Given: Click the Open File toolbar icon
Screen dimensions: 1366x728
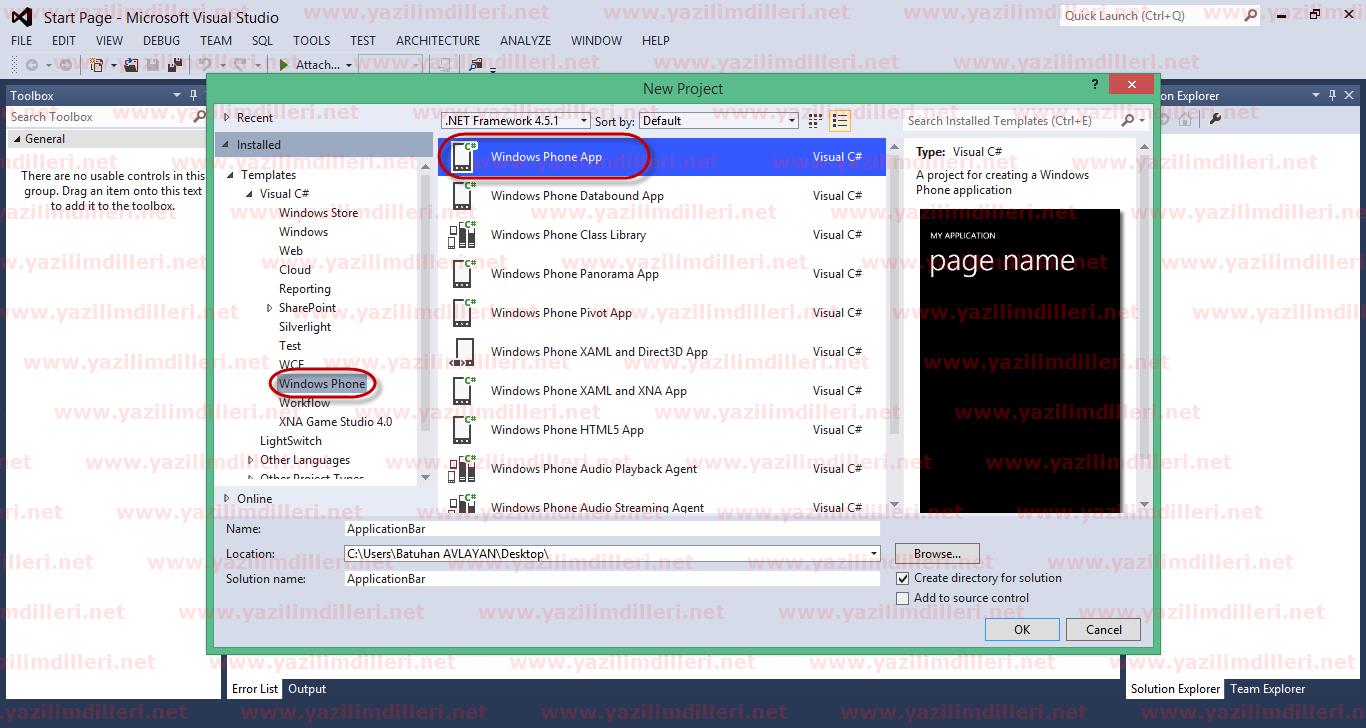Looking at the screenshot, I should coord(132,65).
